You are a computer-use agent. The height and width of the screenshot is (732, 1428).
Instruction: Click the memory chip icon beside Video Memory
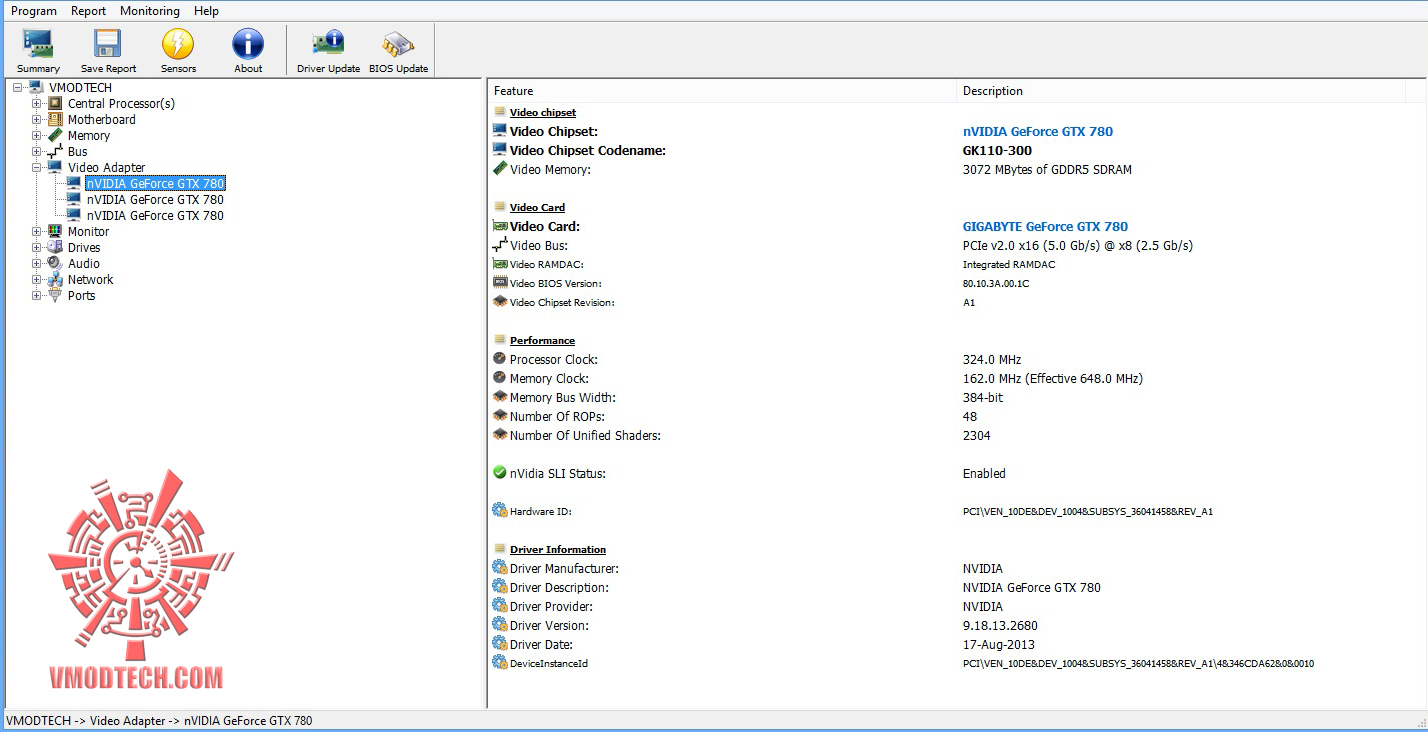pyautogui.click(x=500, y=169)
